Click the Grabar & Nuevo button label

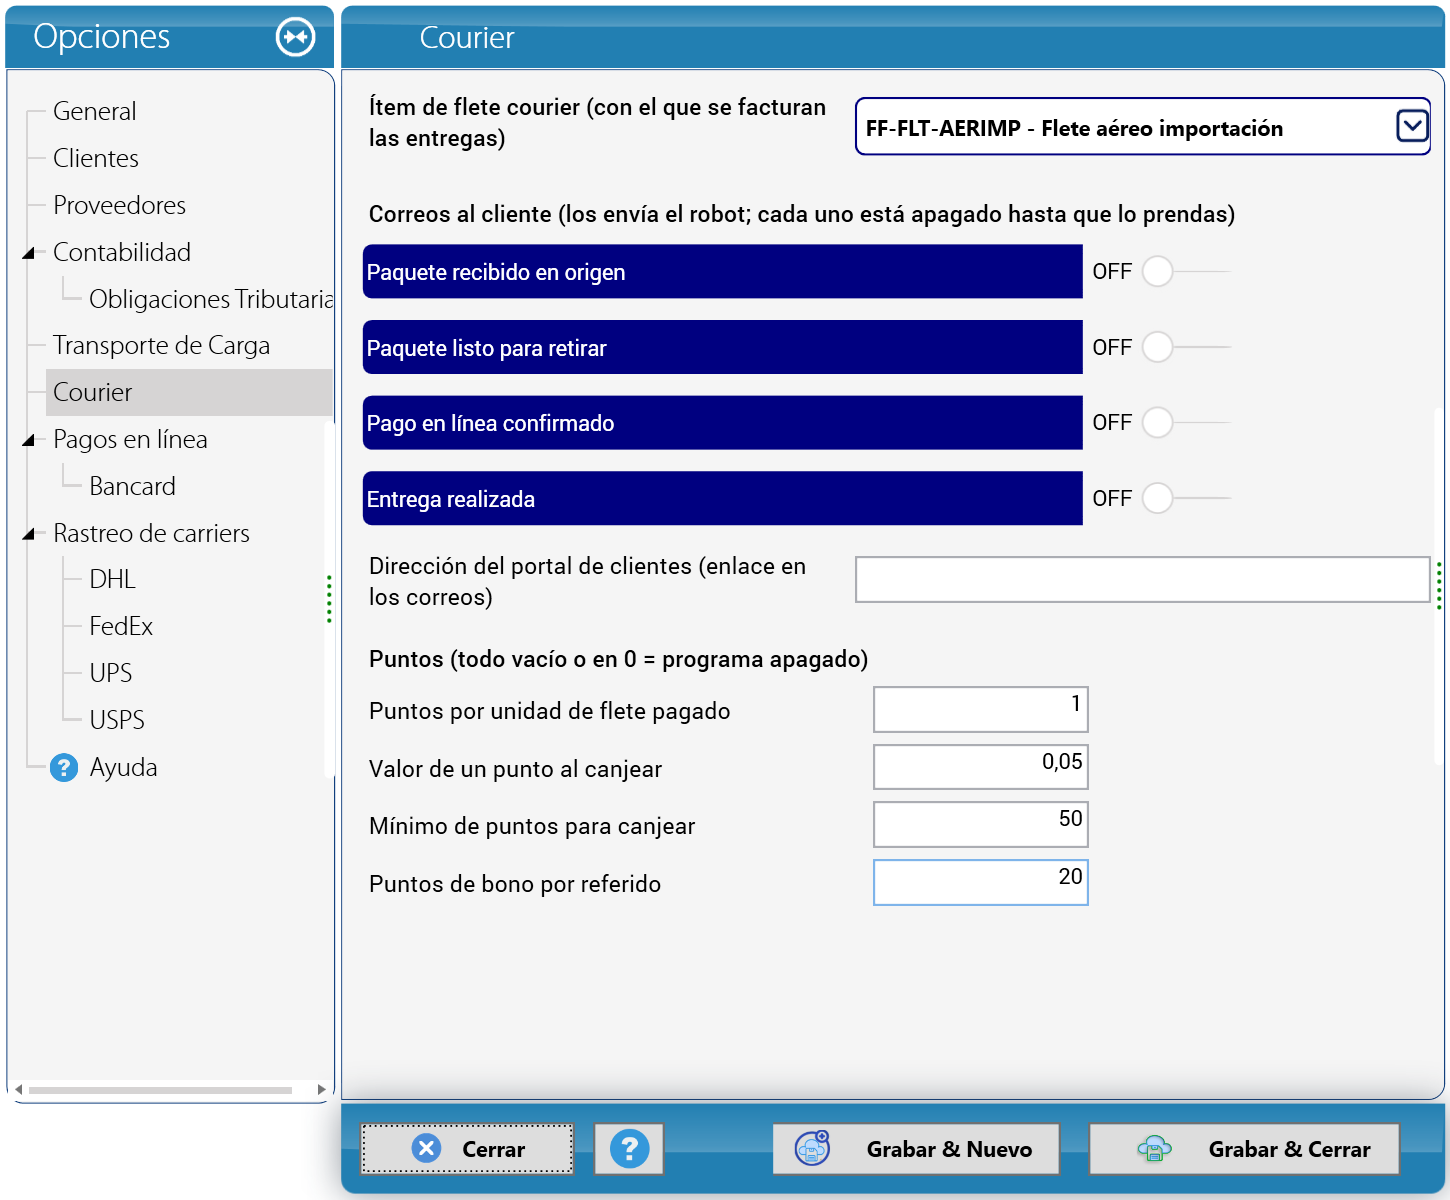(949, 1149)
